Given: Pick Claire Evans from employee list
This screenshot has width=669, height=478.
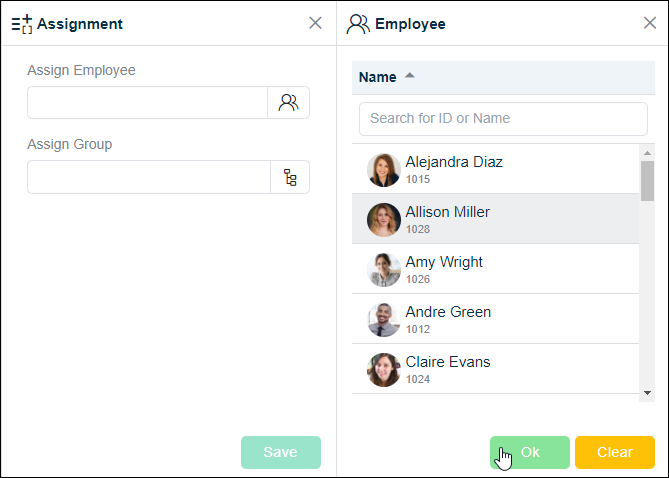Looking at the screenshot, I should pos(495,369).
